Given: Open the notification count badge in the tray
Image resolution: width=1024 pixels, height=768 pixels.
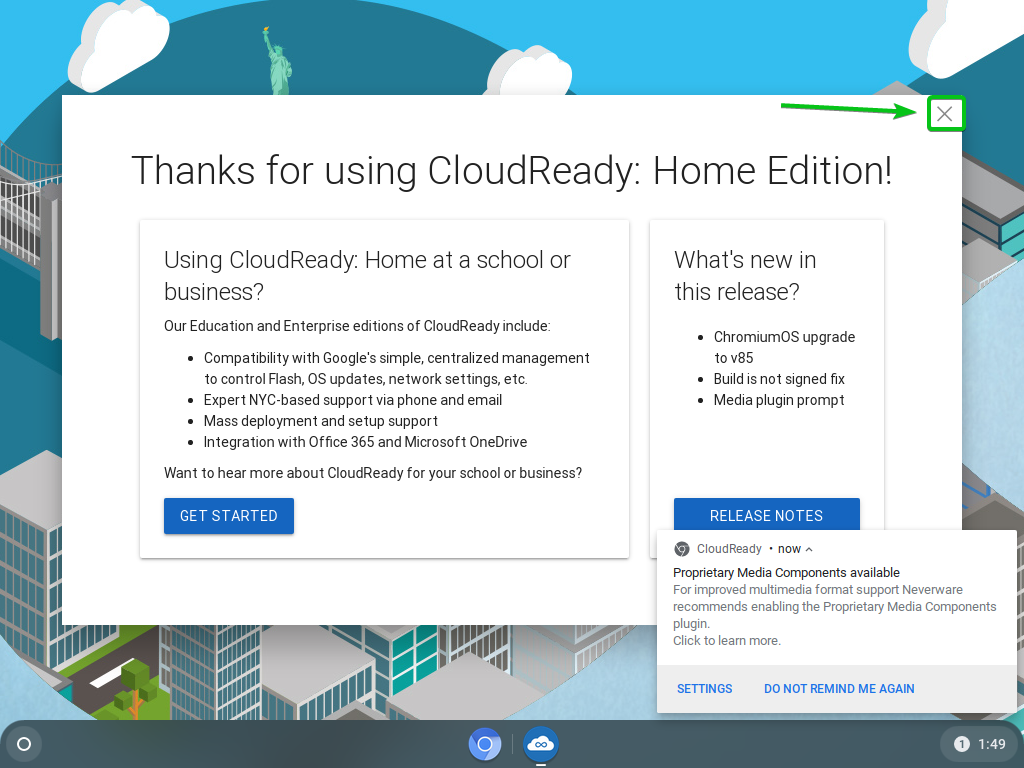Looking at the screenshot, I should point(961,744).
